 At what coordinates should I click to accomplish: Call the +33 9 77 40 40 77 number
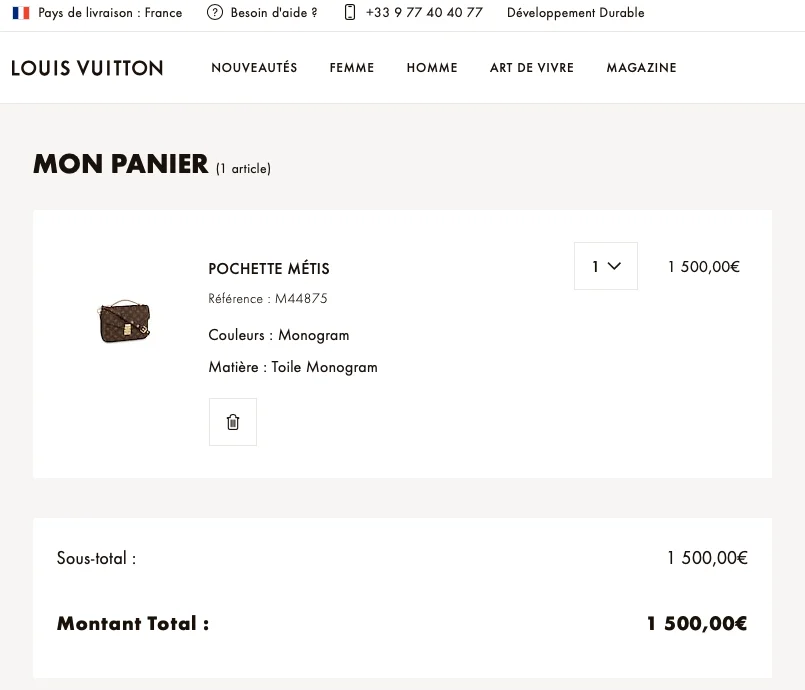pyautogui.click(x=423, y=12)
